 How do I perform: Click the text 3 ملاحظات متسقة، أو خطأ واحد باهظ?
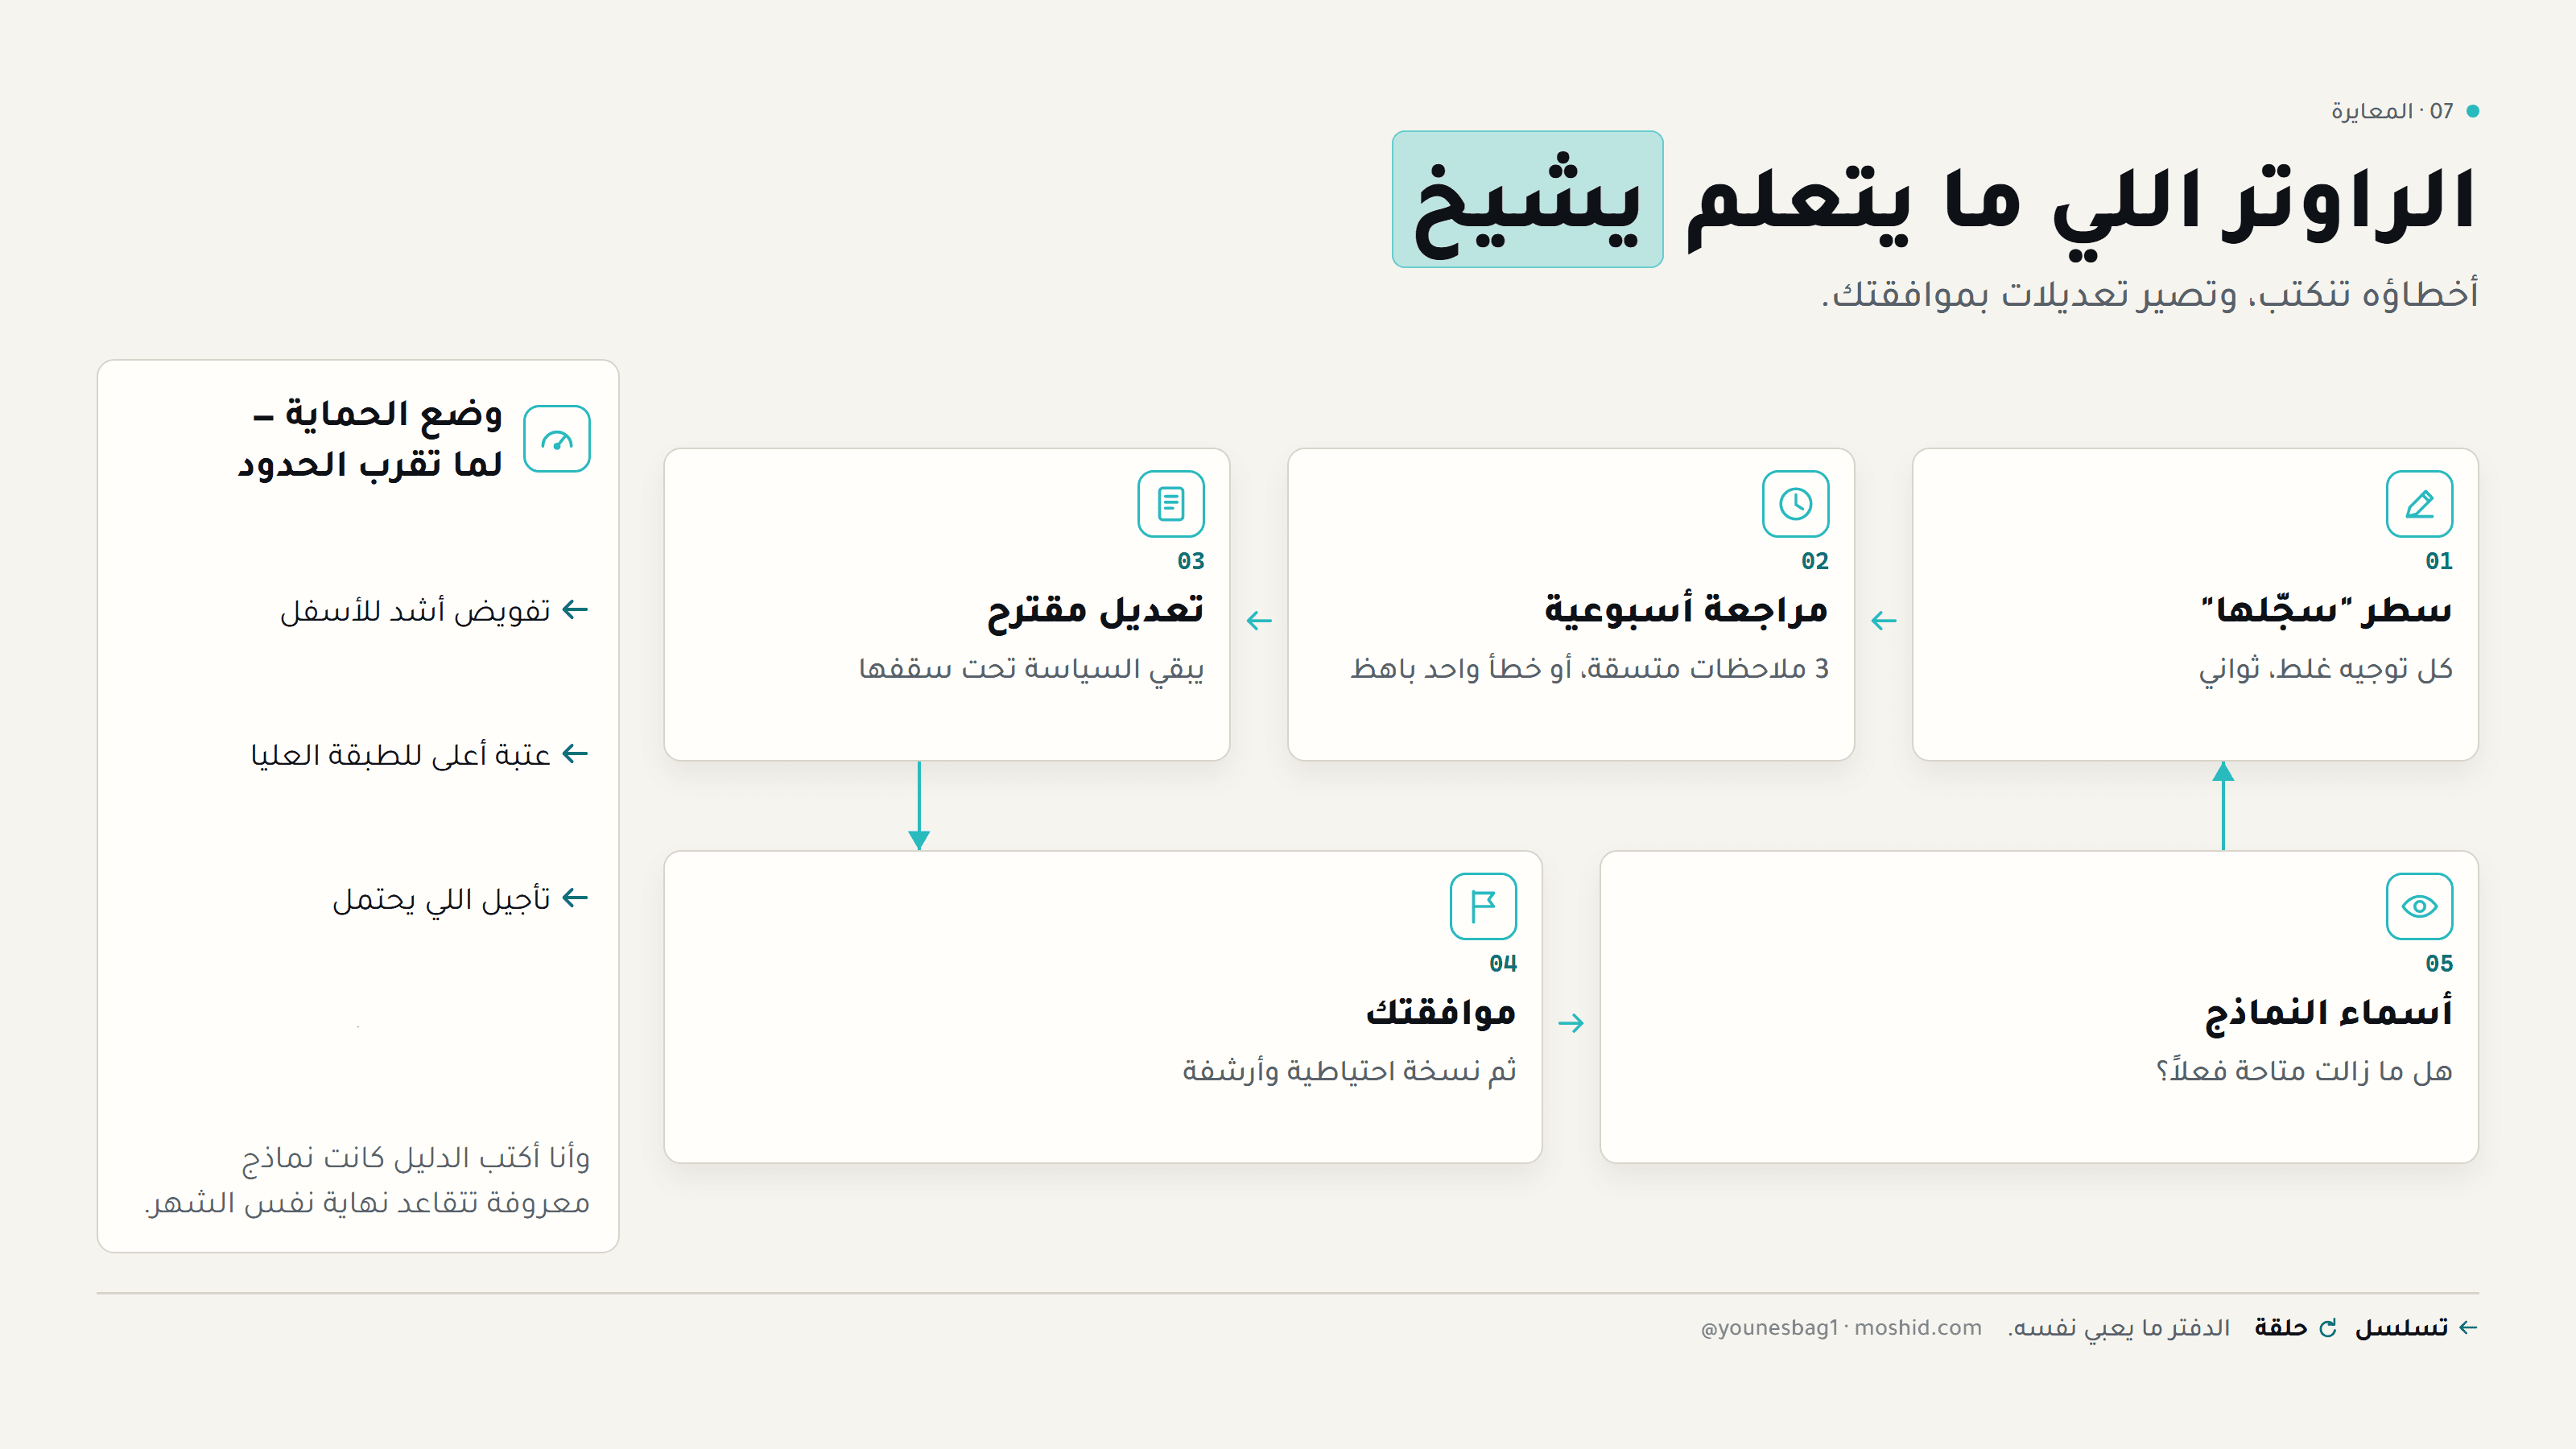coord(1589,668)
